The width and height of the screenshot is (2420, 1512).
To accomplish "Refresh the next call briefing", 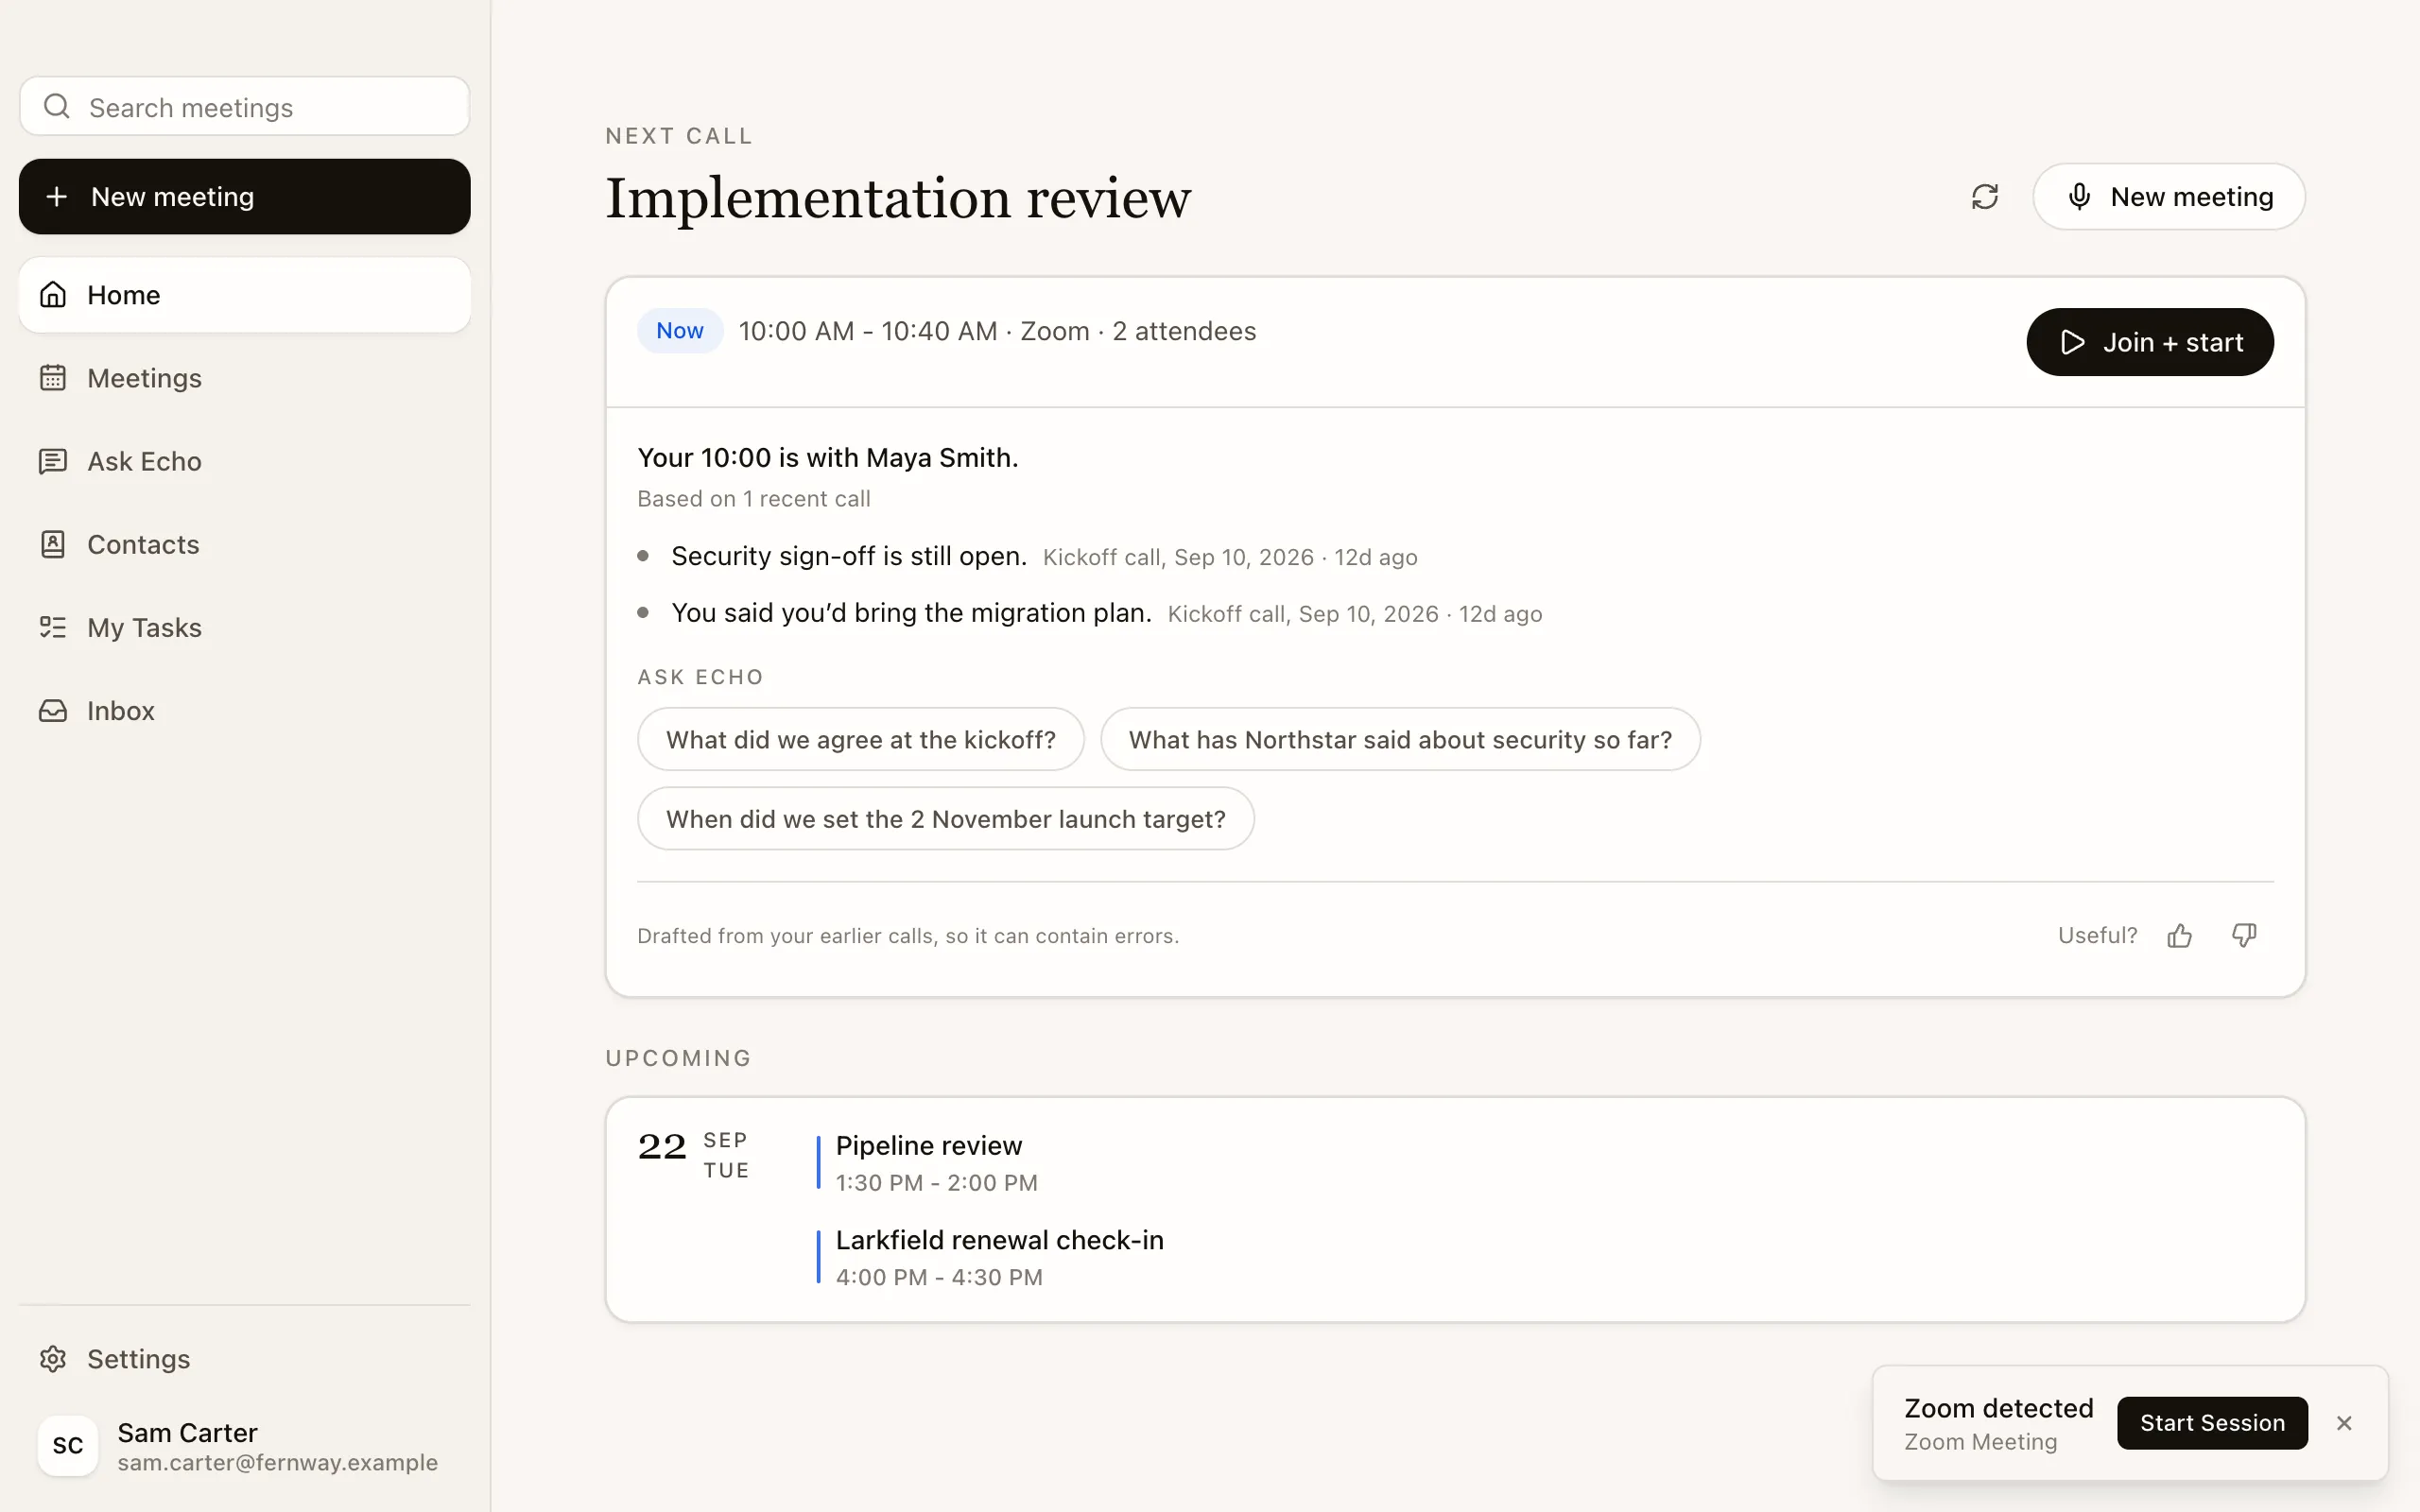I will click(x=1985, y=197).
